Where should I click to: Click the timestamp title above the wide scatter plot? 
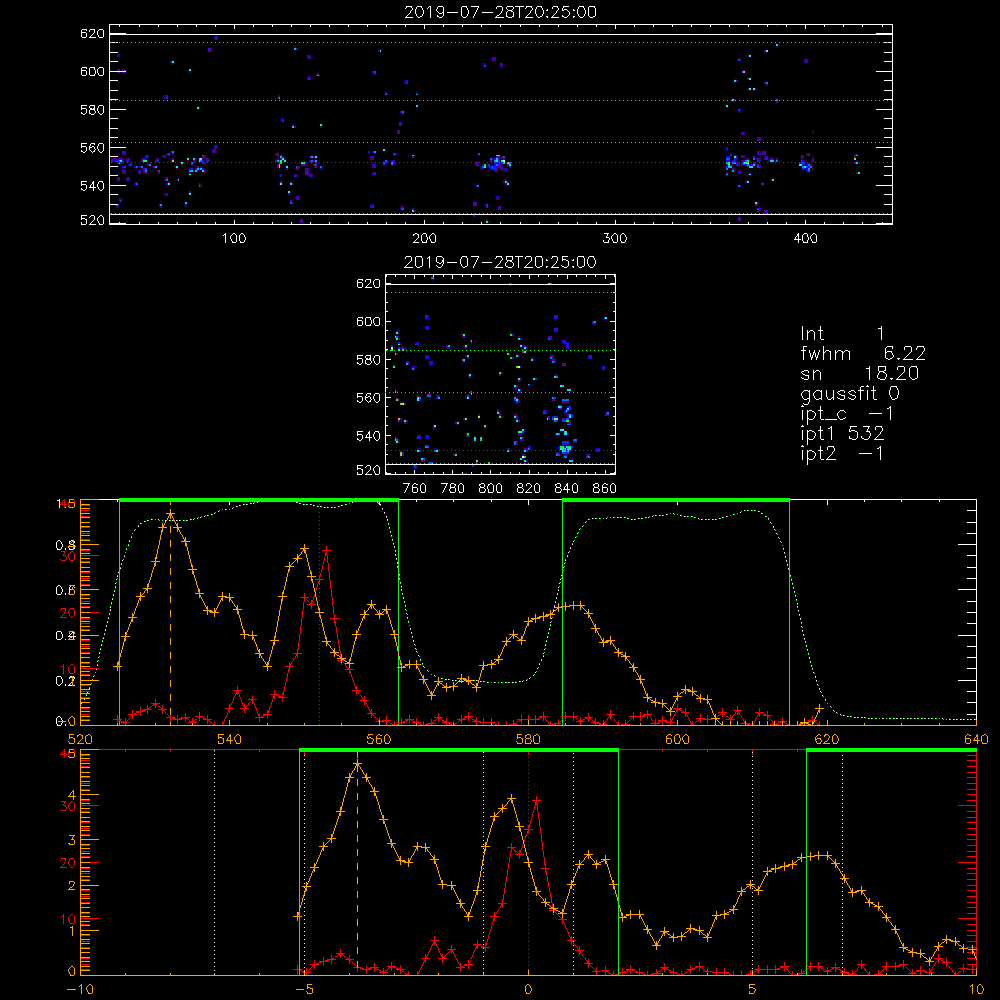click(501, 12)
